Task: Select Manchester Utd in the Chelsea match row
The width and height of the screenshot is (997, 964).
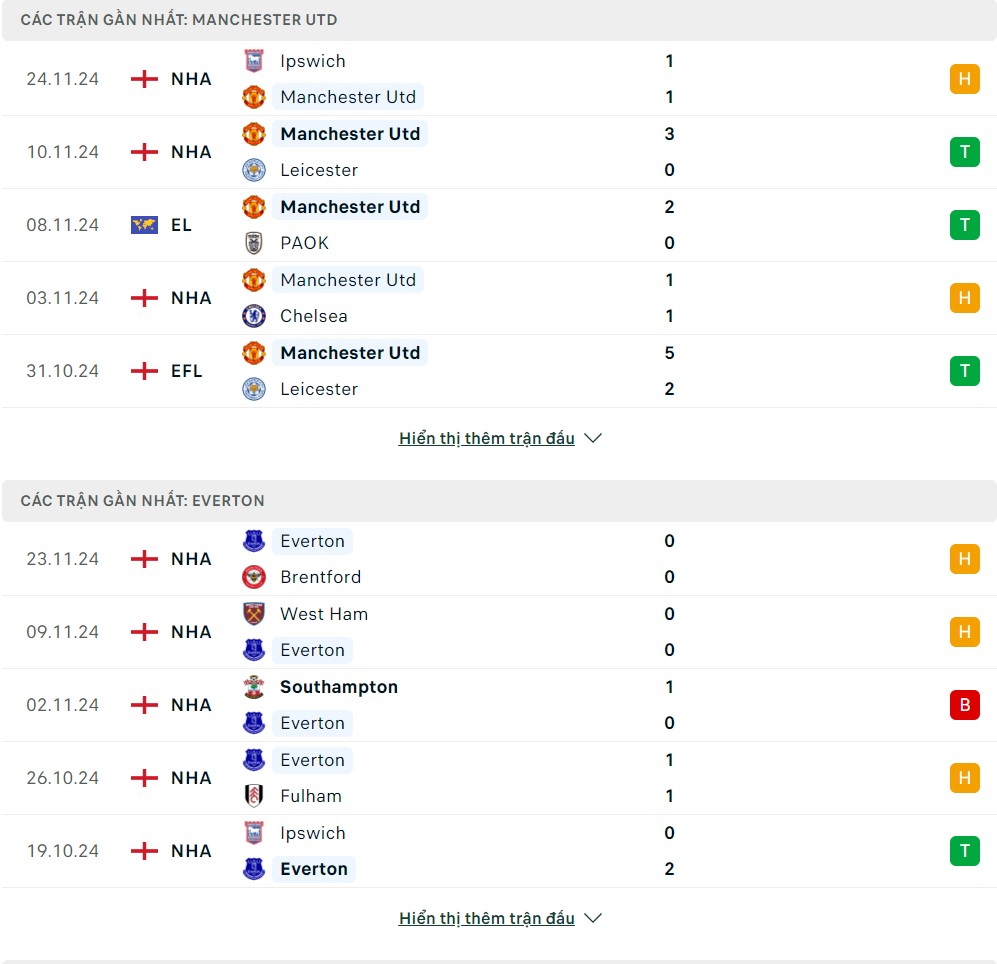Action: pos(347,280)
